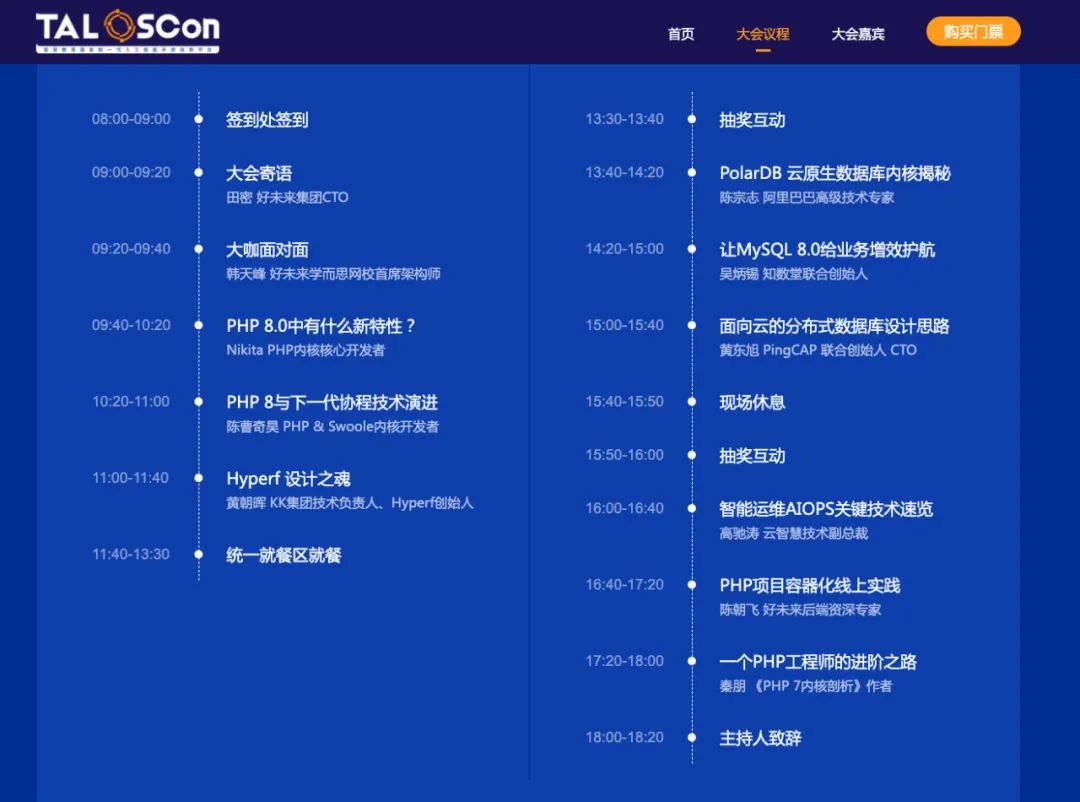Image resolution: width=1080 pixels, height=802 pixels.
Task: Open PHP项目容器化线上实践 session
Action: [810, 586]
